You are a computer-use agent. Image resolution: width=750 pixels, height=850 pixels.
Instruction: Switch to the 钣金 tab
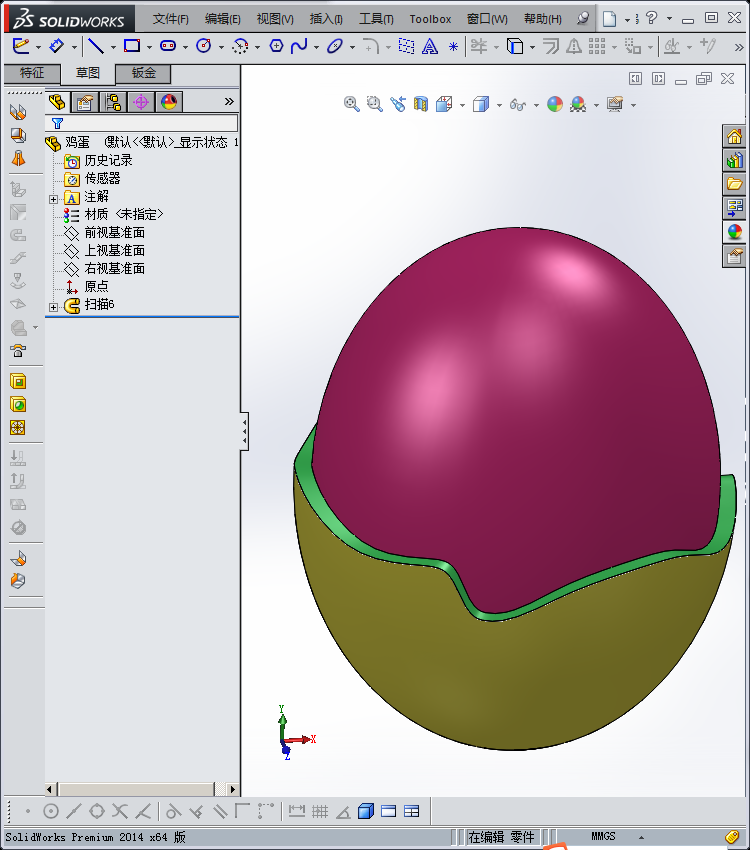click(x=144, y=73)
